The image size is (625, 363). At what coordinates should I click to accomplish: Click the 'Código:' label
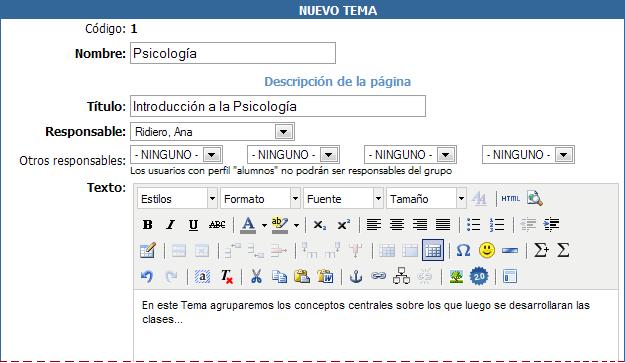point(105,29)
